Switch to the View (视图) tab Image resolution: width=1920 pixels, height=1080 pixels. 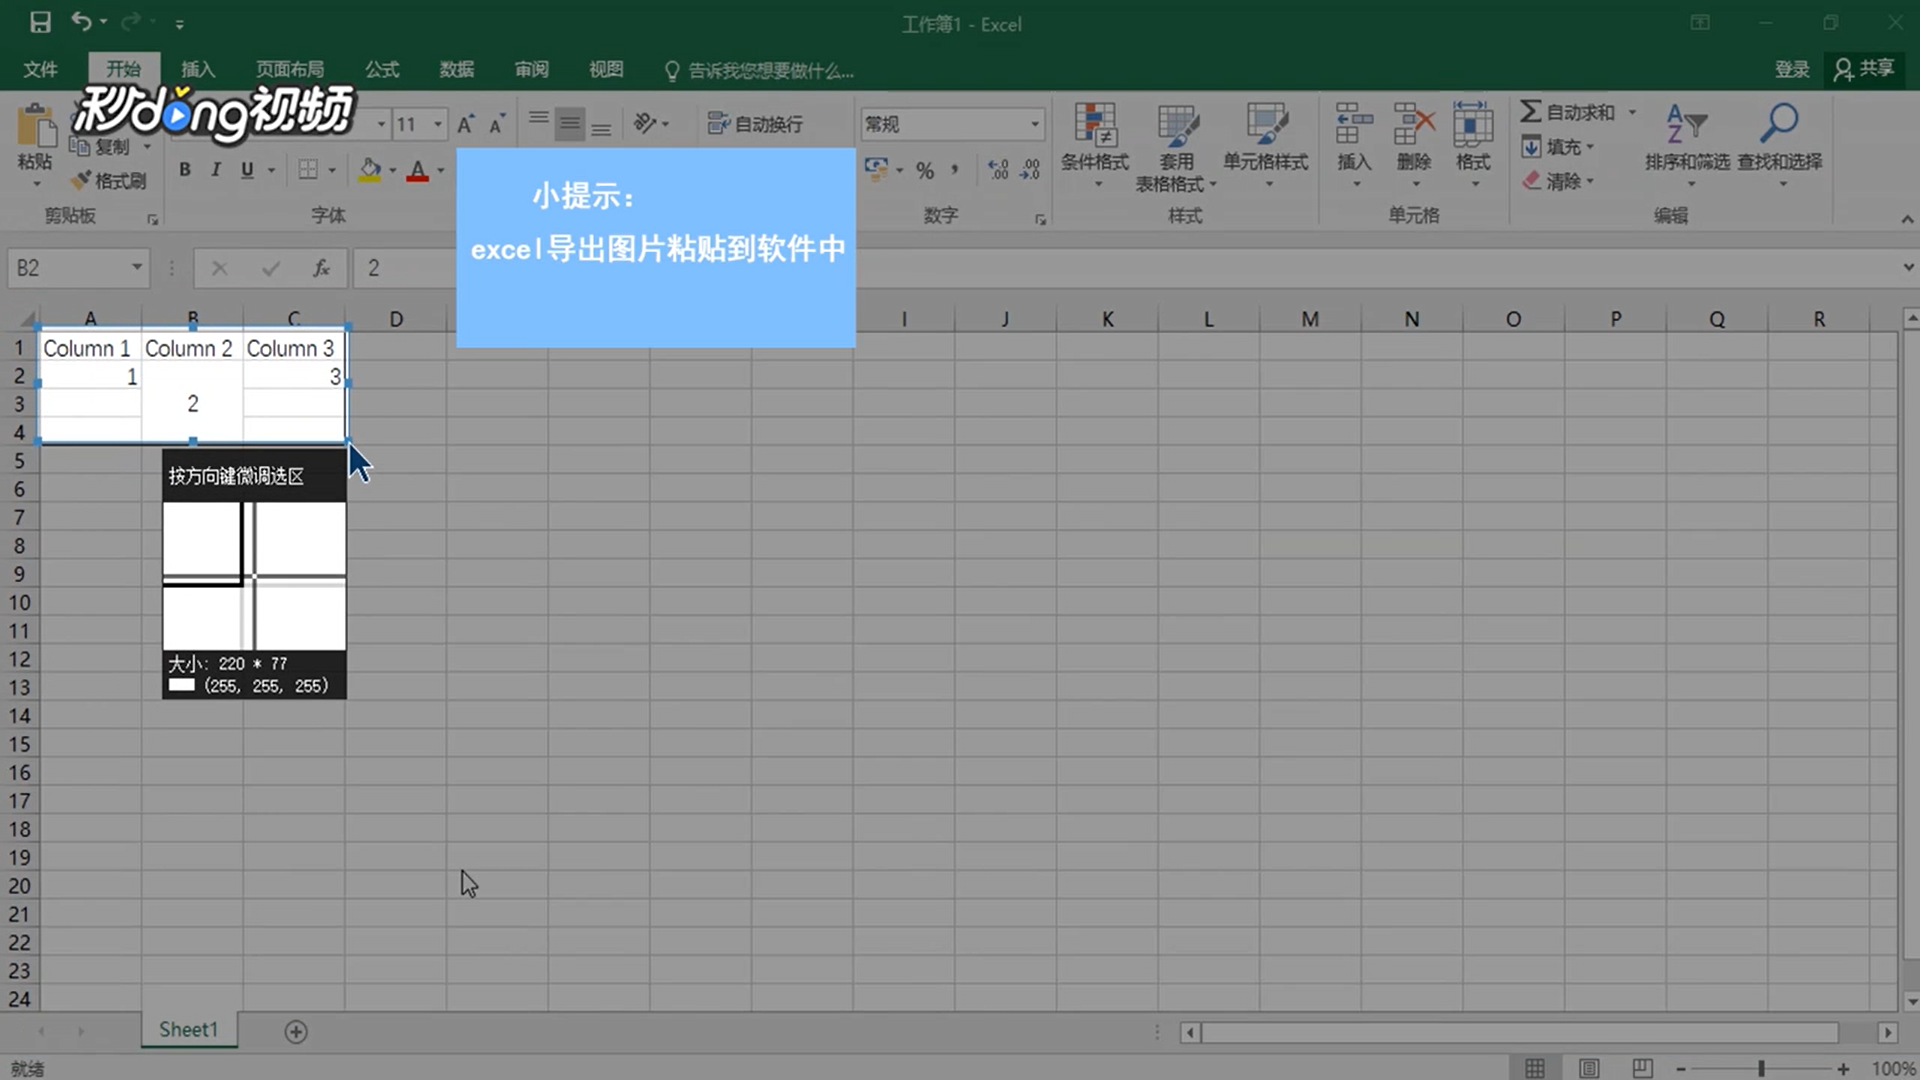(x=606, y=69)
